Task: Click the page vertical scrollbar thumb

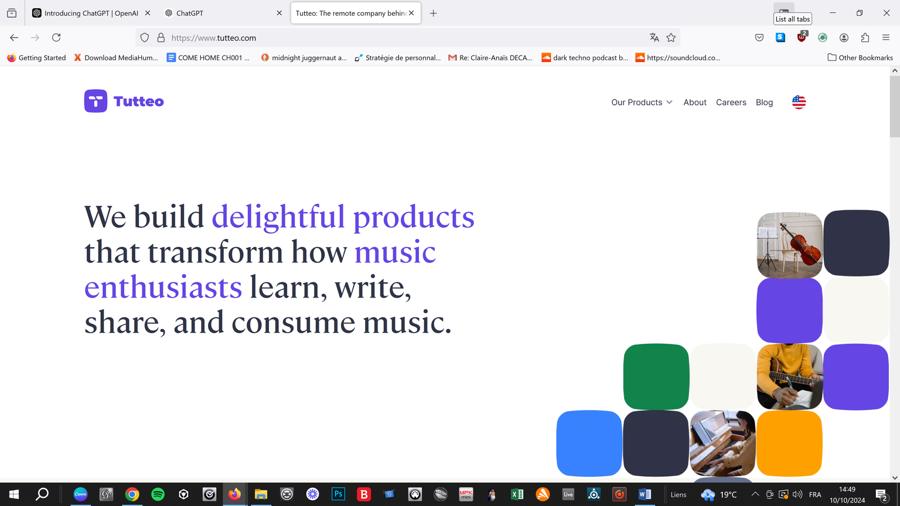Action: pos(895,106)
